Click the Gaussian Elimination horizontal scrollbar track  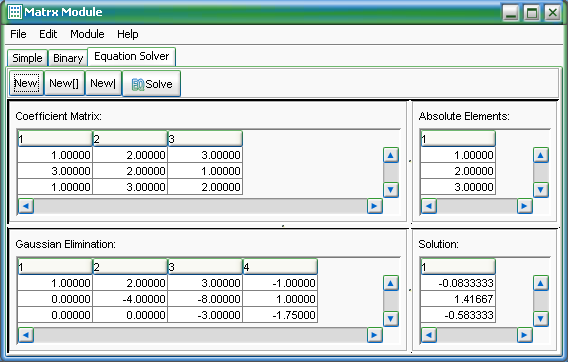coord(200,335)
